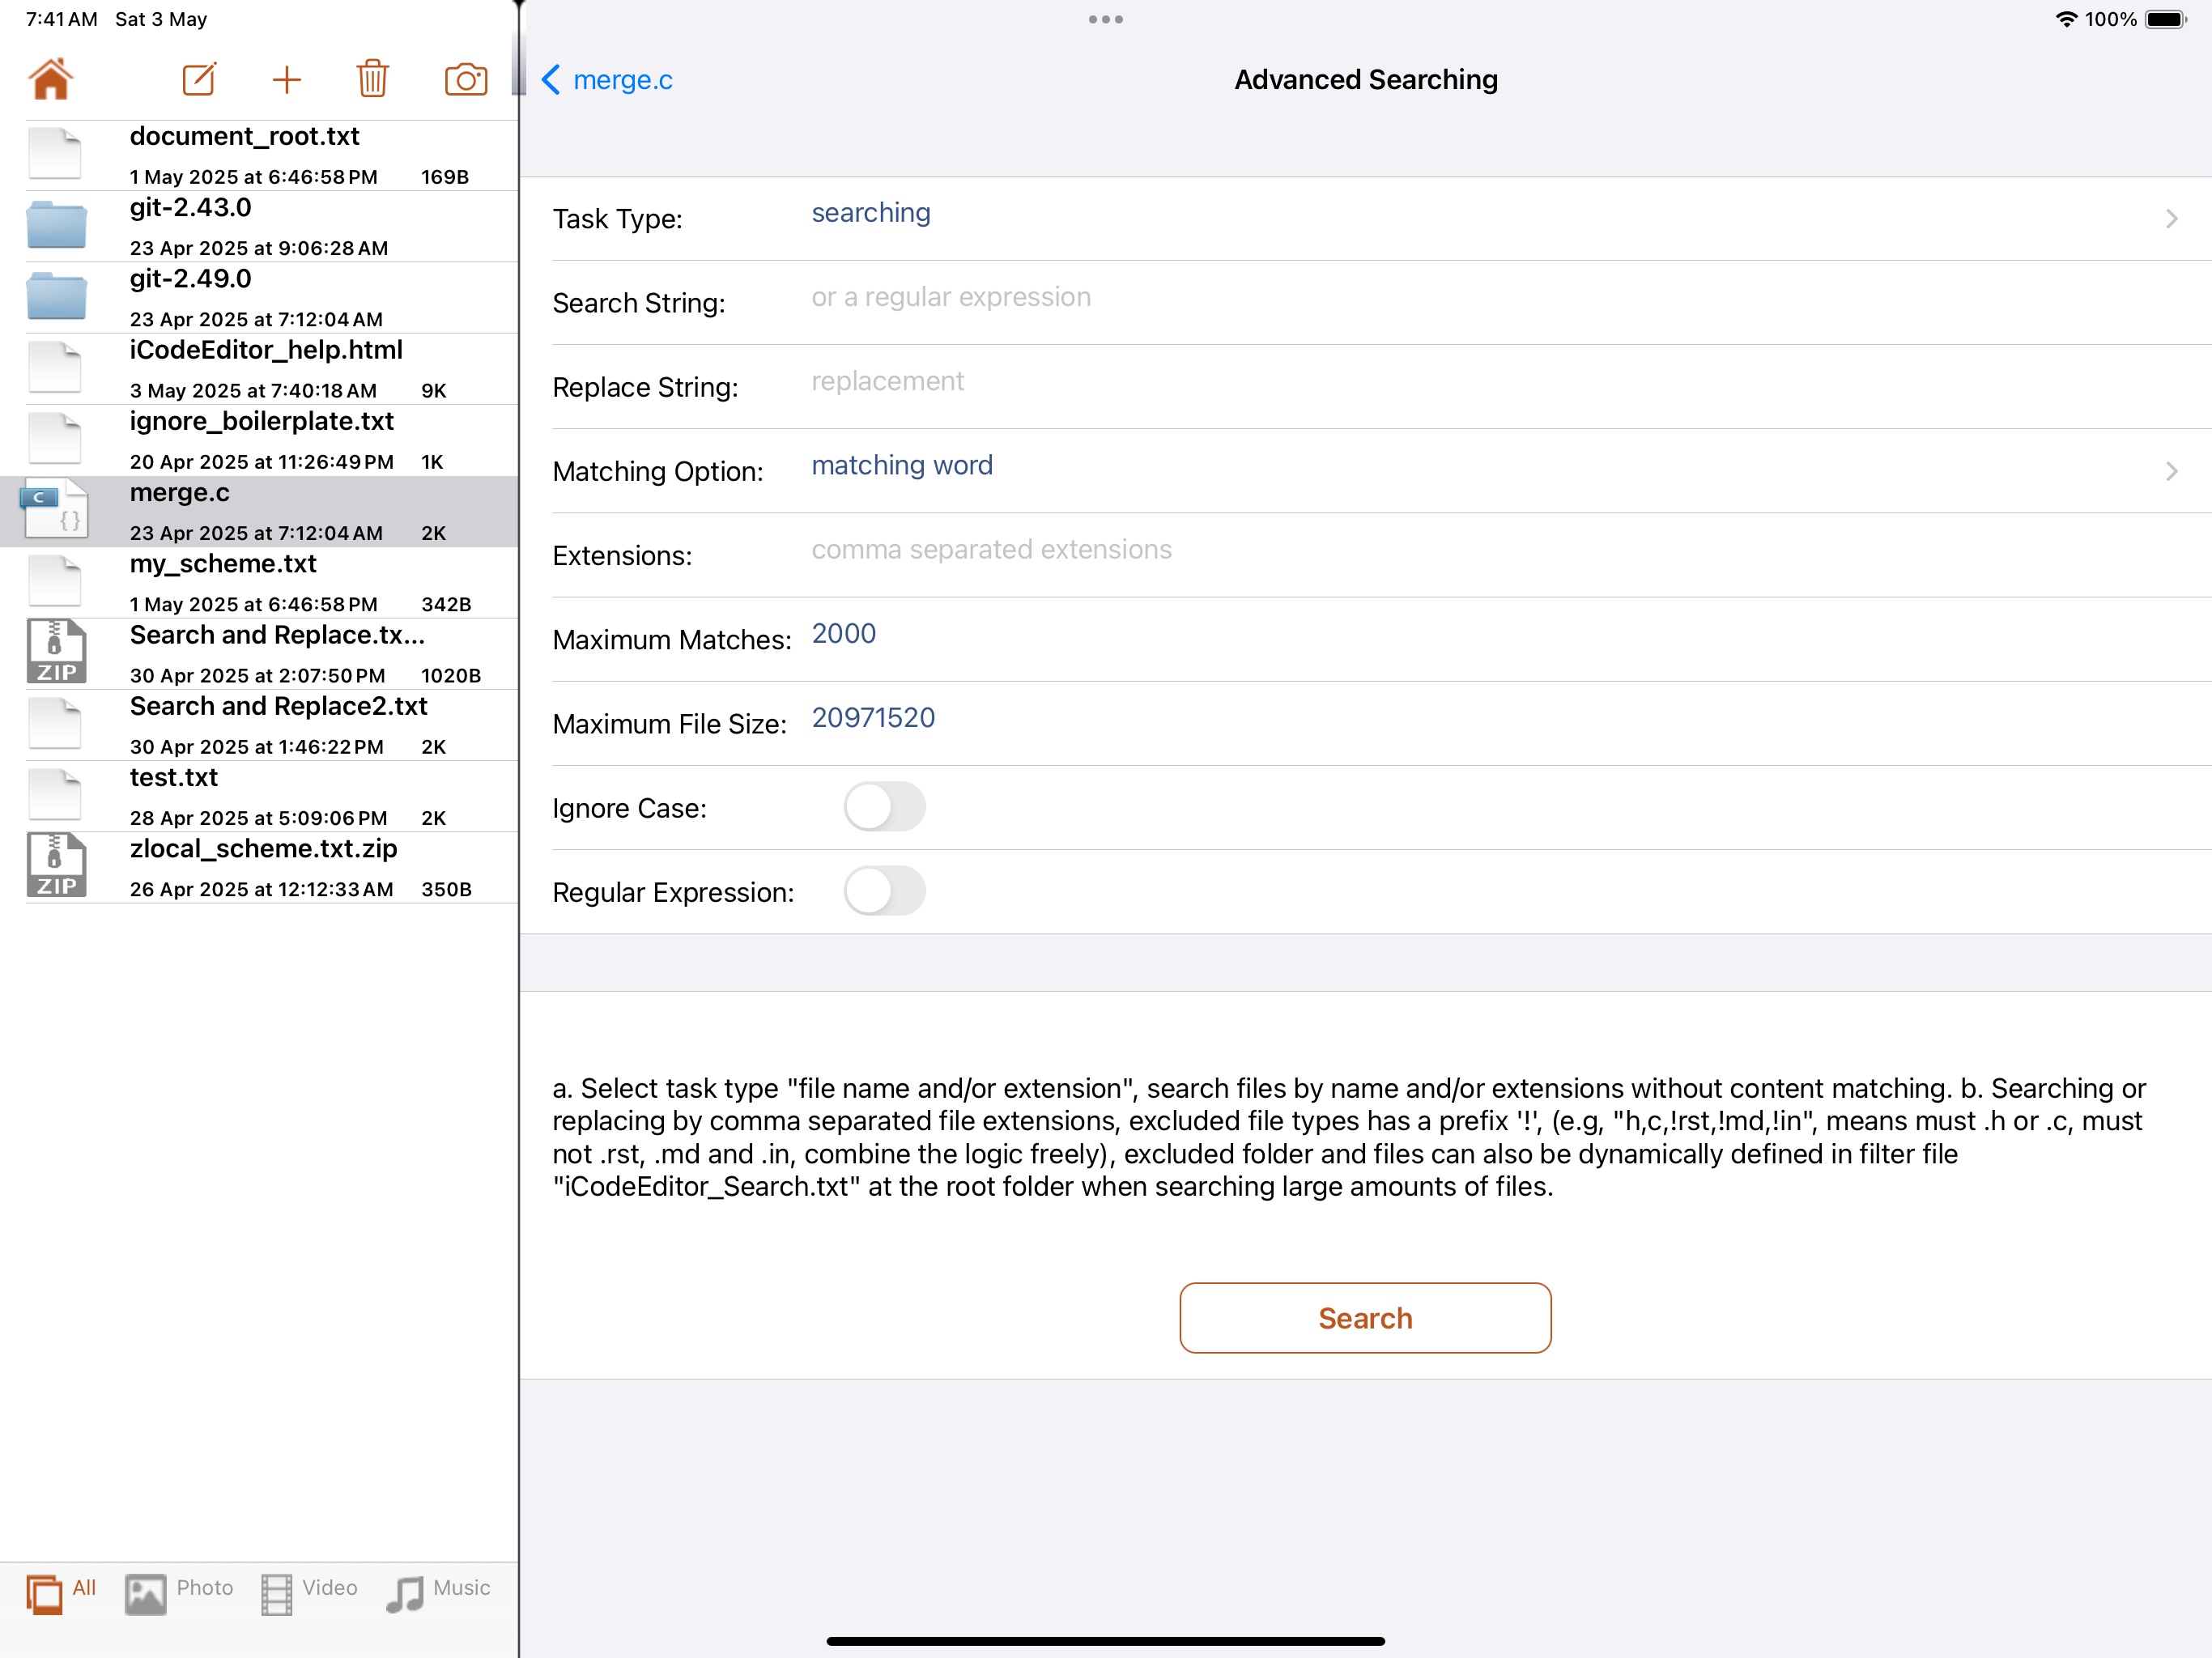This screenshot has width=2212, height=1658.
Task: Tap the camera icon
Action: click(x=466, y=79)
